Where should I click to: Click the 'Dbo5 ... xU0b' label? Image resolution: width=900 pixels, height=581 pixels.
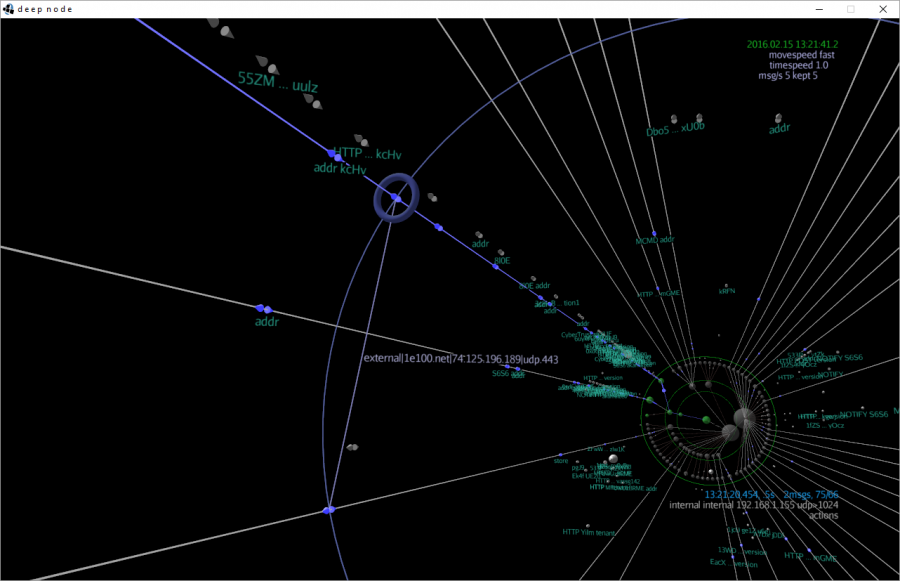(x=676, y=129)
